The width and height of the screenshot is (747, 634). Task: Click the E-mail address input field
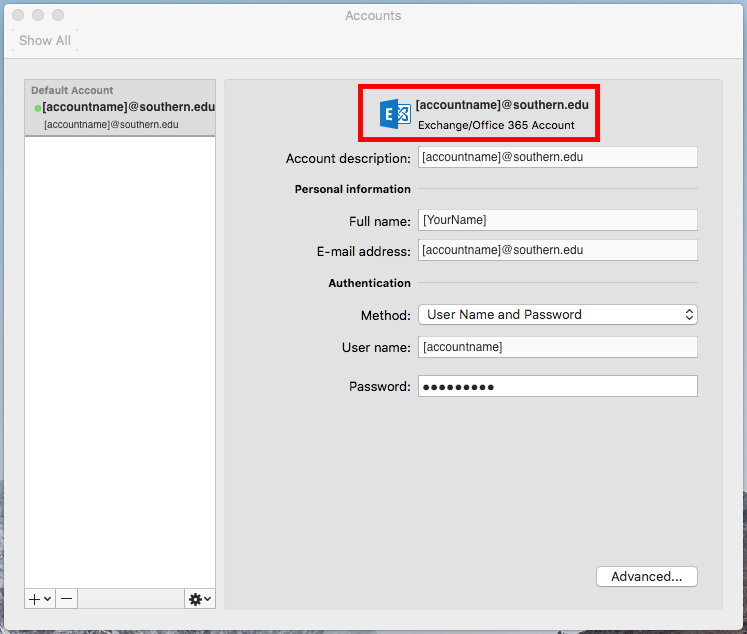click(x=557, y=250)
